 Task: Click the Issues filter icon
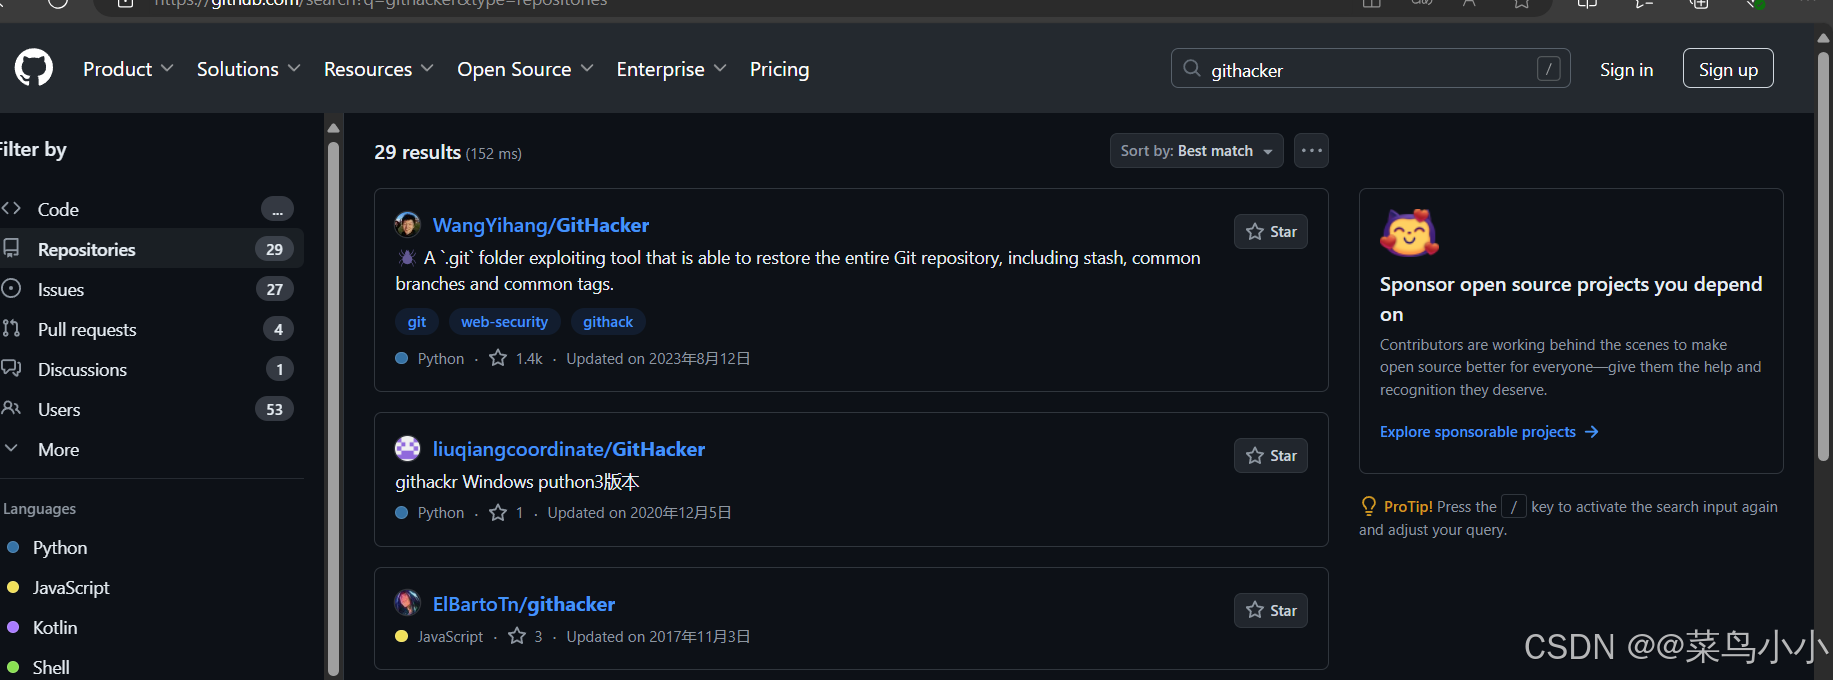coord(11,289)
